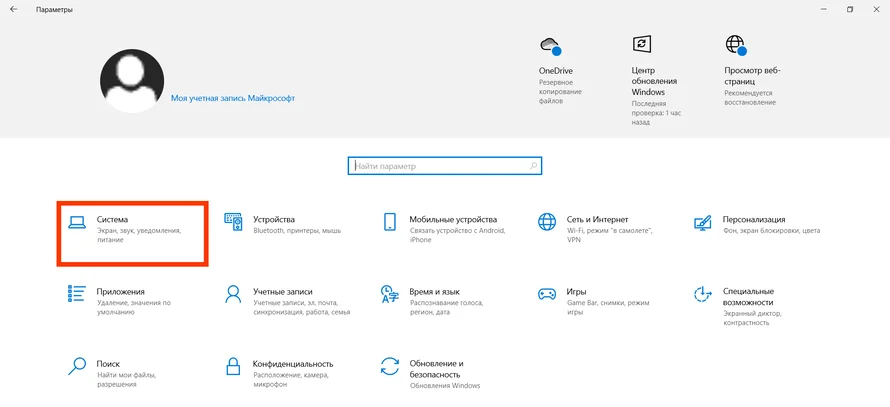Click the user avatar picture
The height and width of the screenshot is (407, 890).
point(132,80)
